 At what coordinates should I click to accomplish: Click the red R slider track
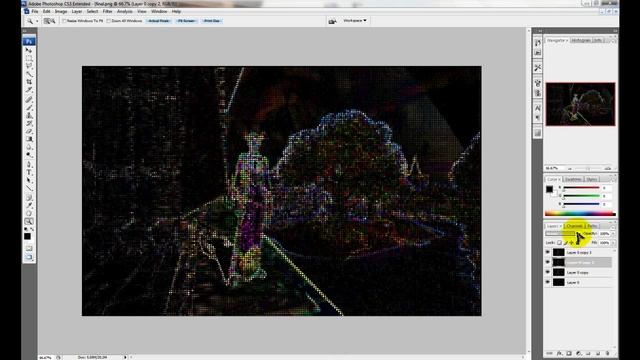click(581, 188)
